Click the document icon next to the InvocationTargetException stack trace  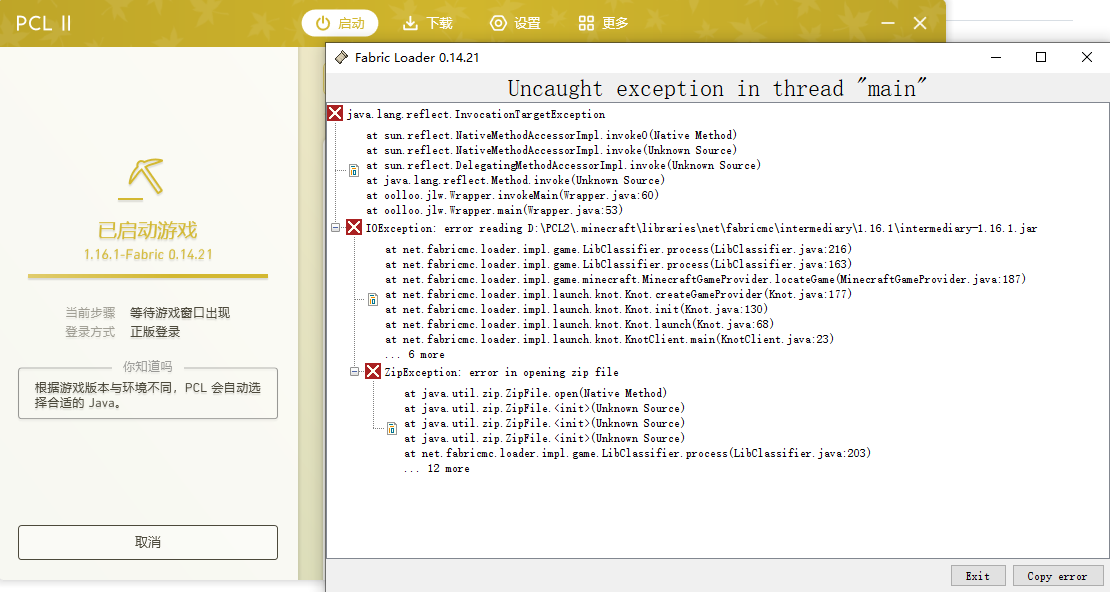354,169
